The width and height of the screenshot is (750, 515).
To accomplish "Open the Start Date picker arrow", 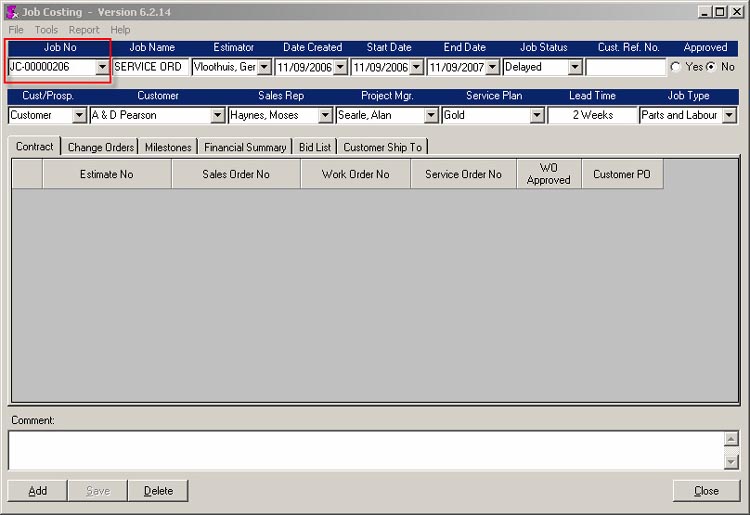I will click(416, 67).
